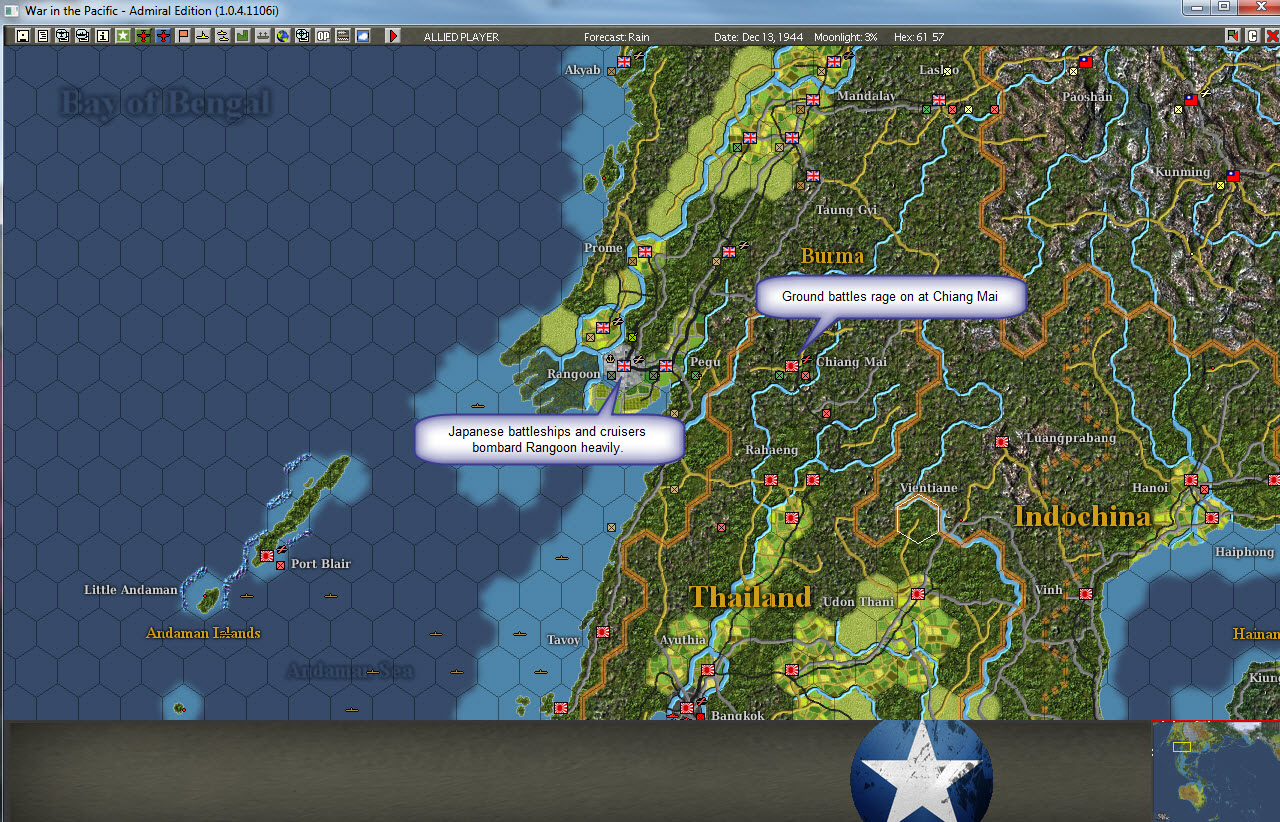Open the information "i" screen icon
Screen dimensions: 1280x822
point(102,36)
